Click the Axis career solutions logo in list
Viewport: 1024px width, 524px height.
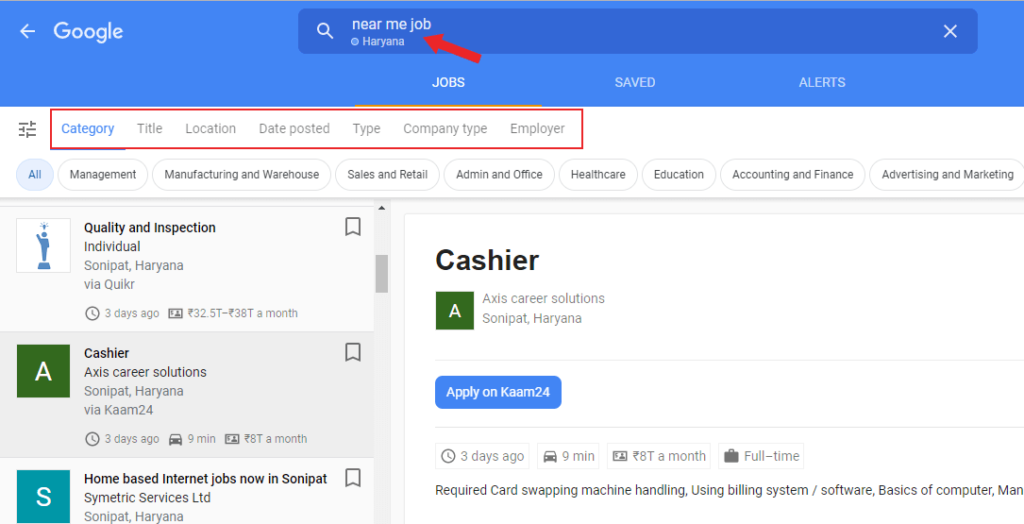[43, 371]
